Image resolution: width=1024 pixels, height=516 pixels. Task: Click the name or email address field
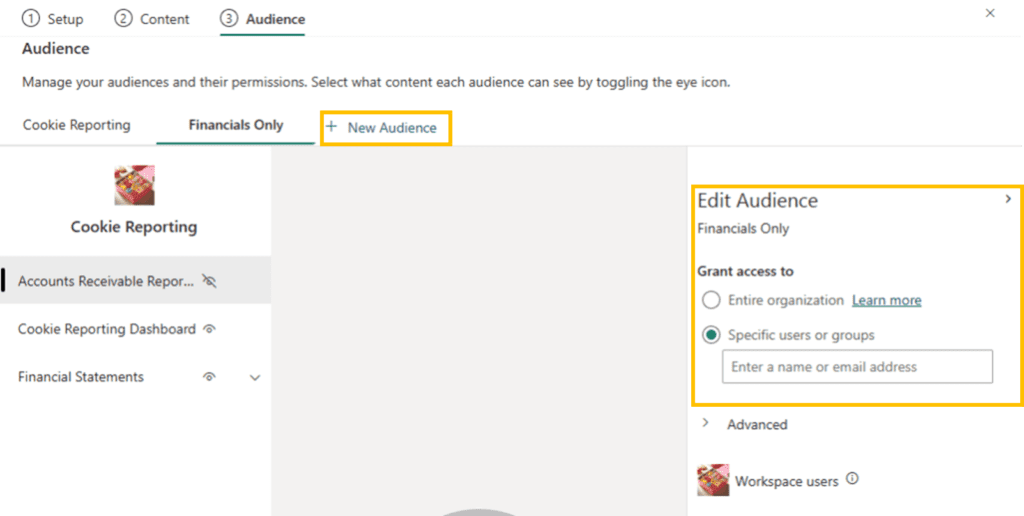857,367
